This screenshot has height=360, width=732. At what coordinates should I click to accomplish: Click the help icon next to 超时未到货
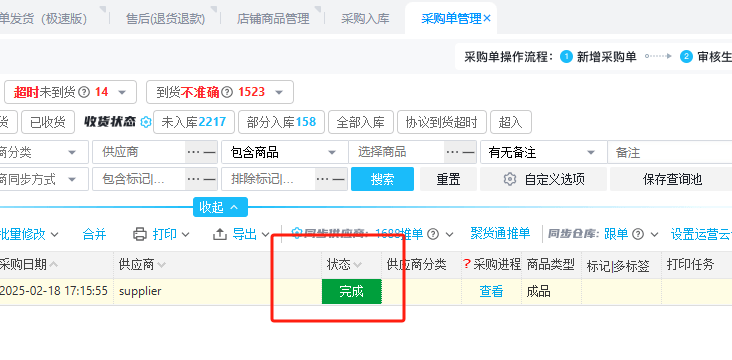(84, 92)
